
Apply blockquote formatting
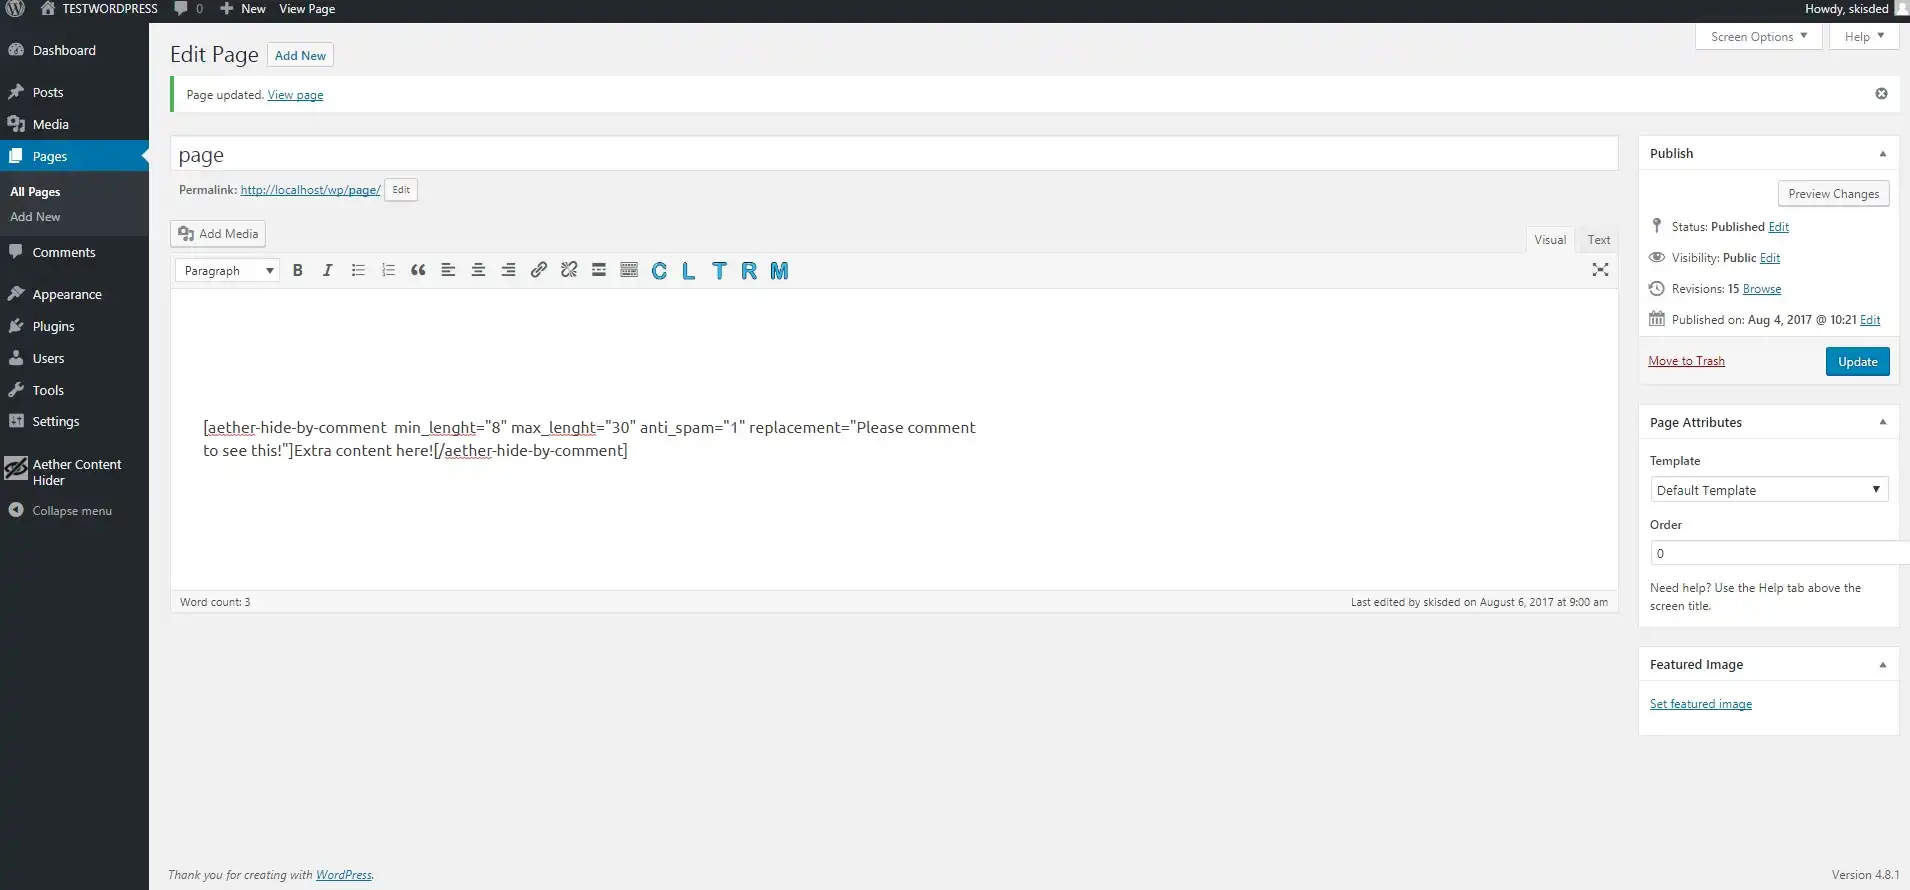click(418, 270)
